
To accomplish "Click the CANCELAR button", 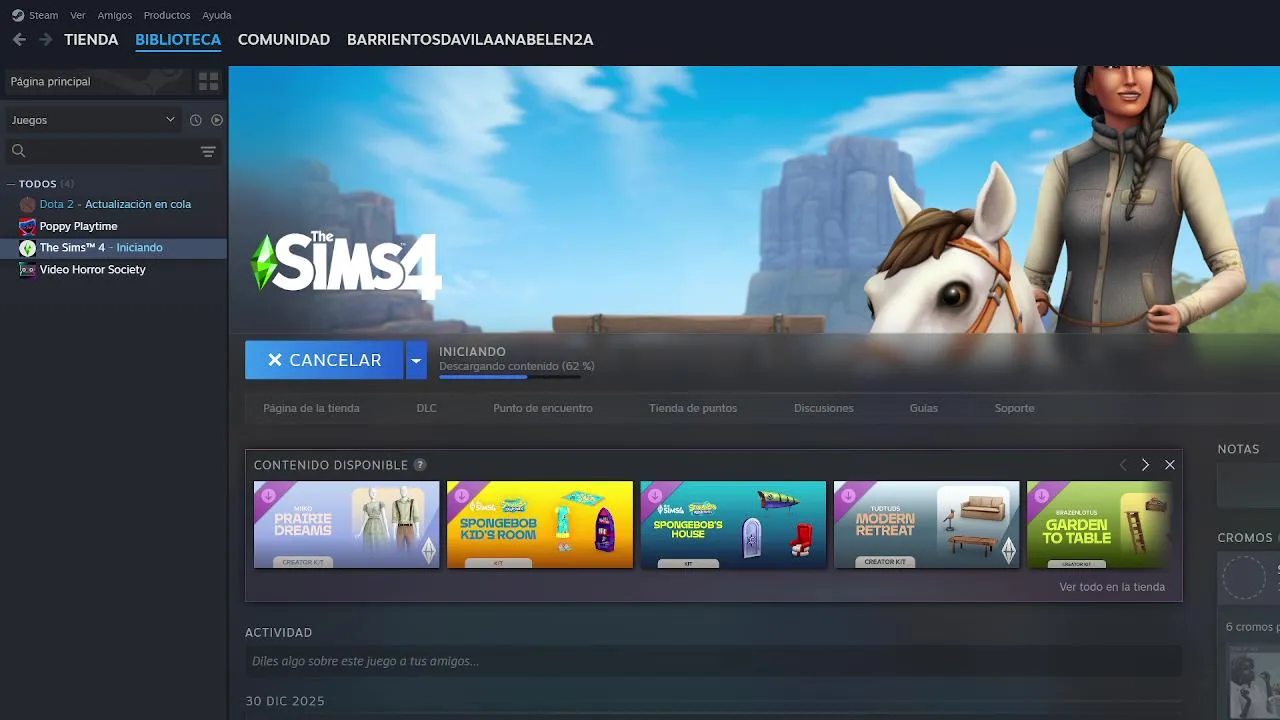I will click(324, 360).
